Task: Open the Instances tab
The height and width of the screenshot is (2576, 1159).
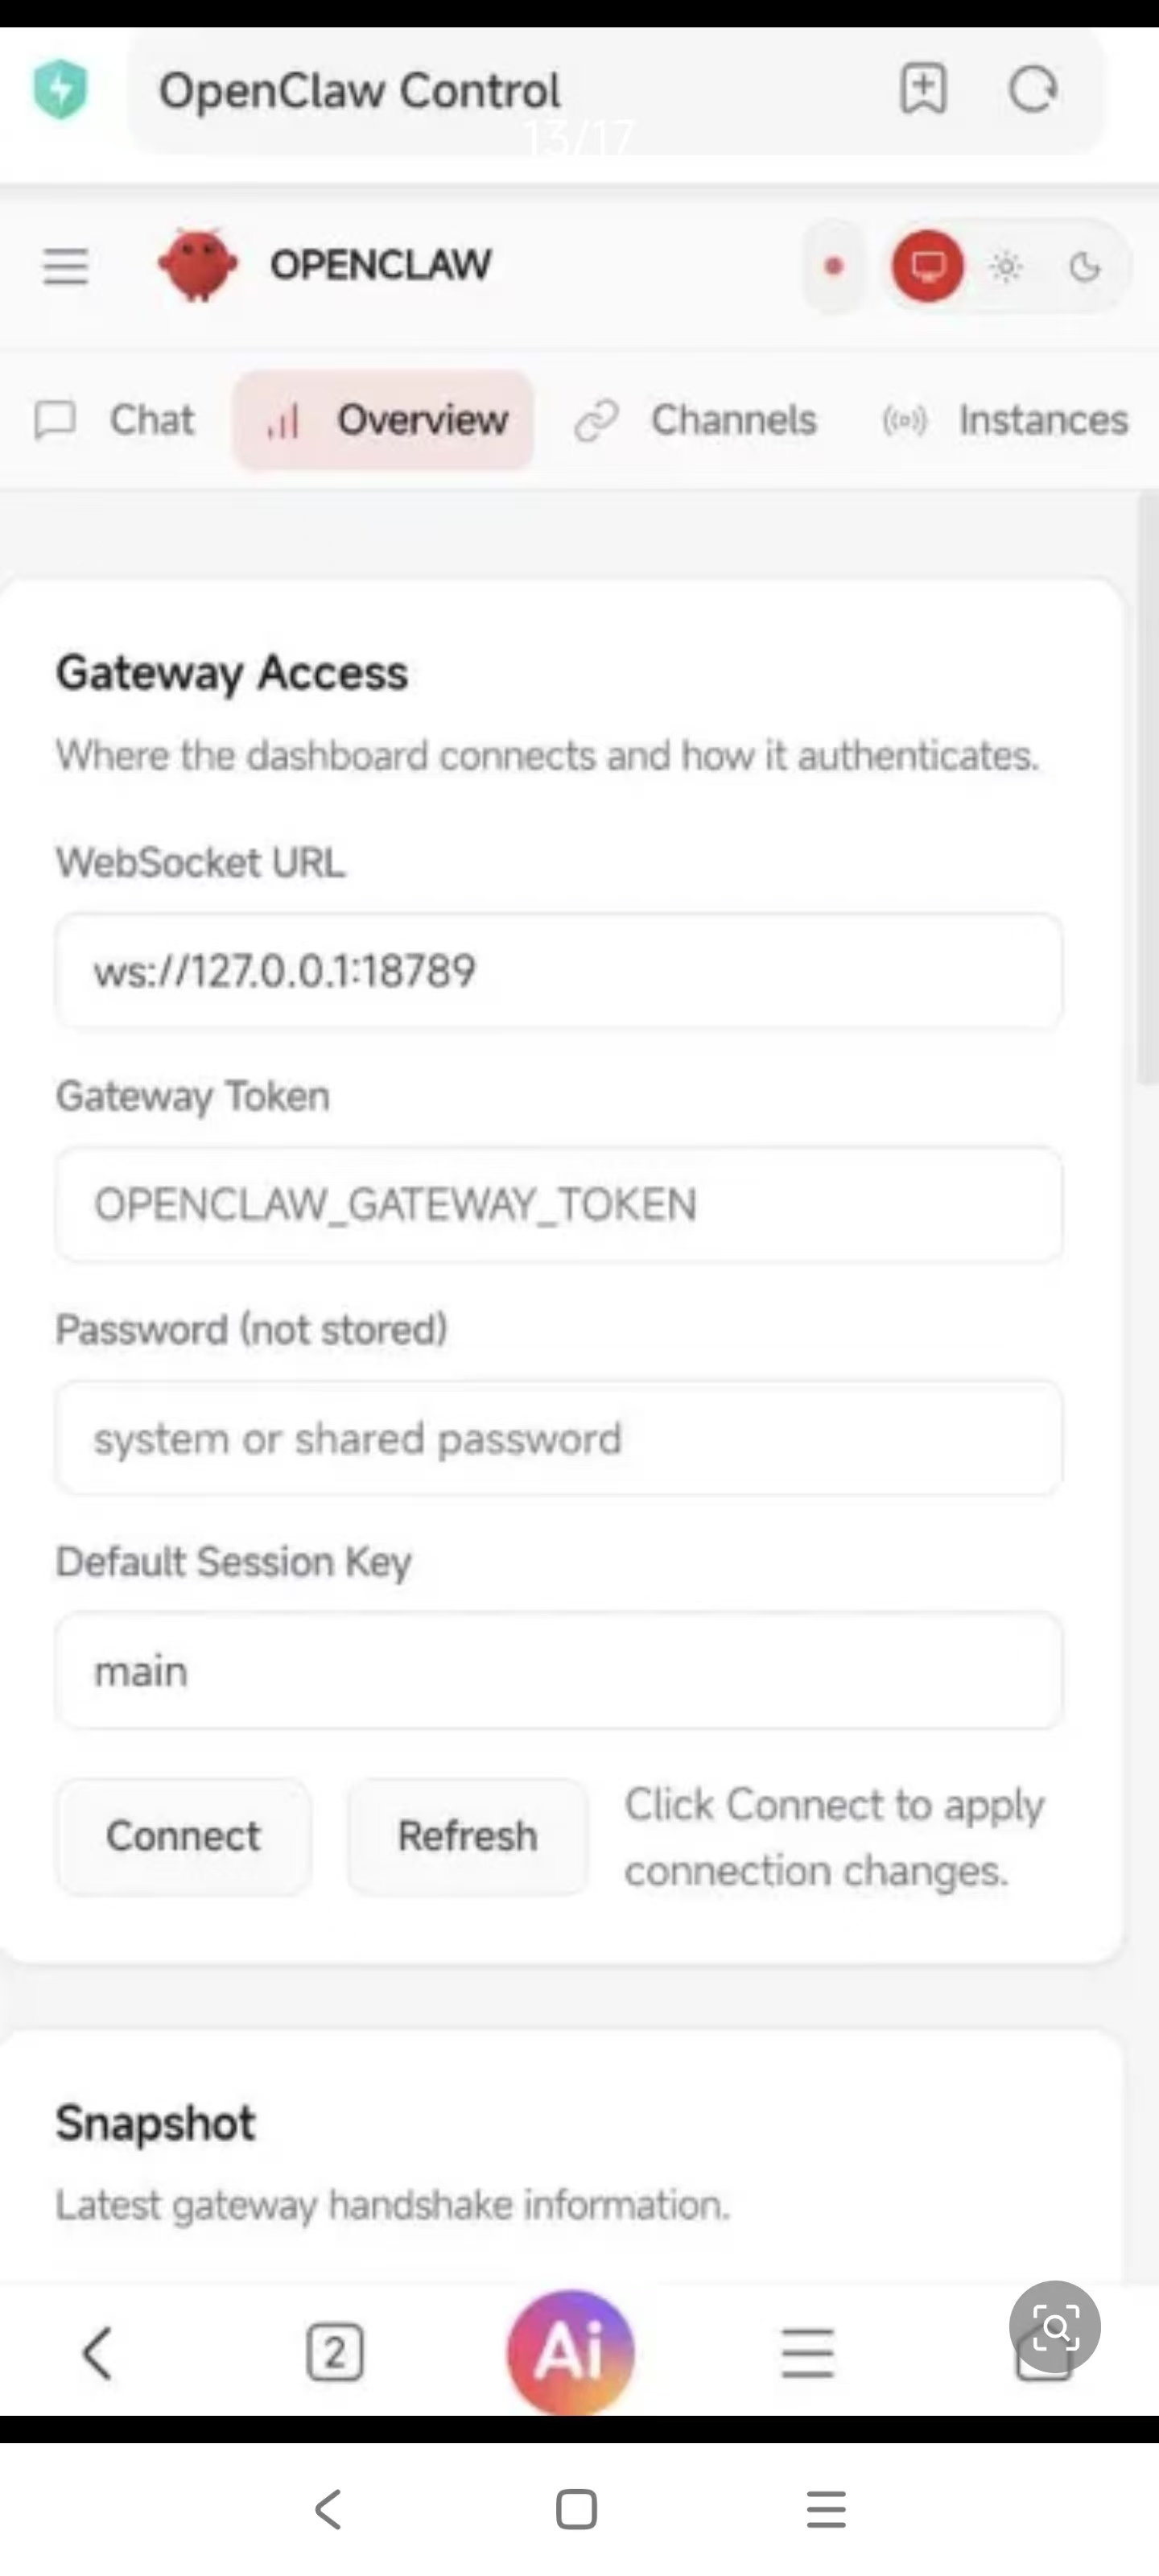Action: [x=1005, y=420]
